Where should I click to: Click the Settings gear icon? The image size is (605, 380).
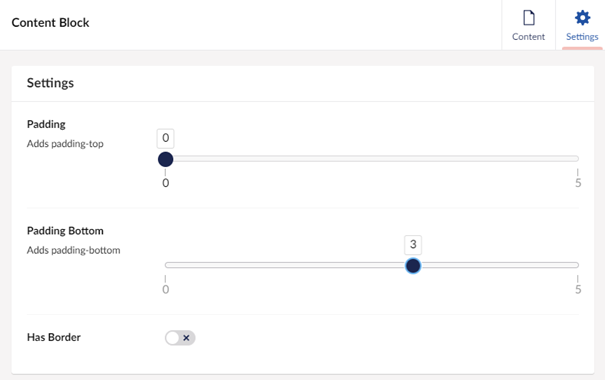(x=582, y=18)
